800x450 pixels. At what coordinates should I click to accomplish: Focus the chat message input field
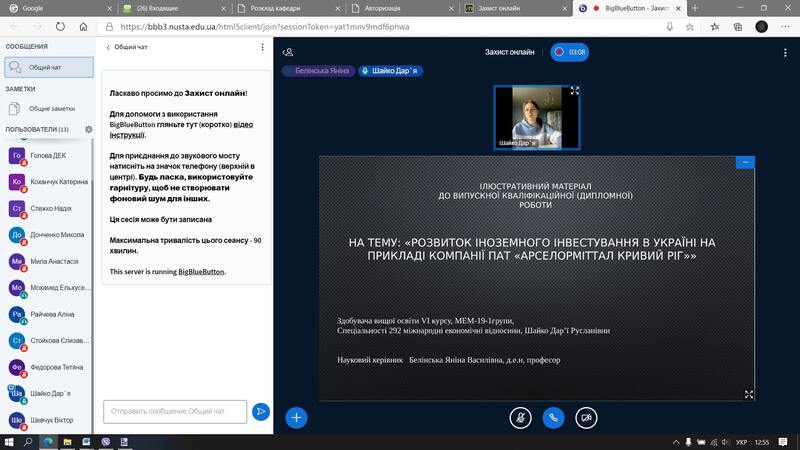click(x=175, y=411)
